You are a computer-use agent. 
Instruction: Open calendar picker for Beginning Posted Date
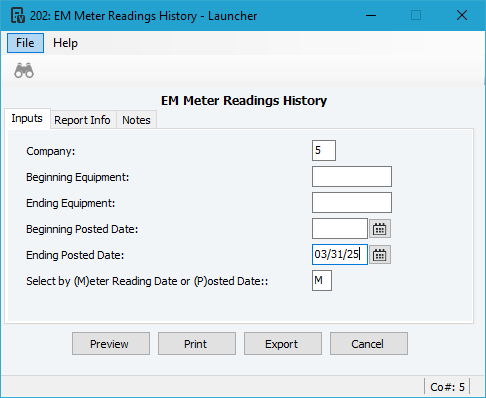pos(380,229)
